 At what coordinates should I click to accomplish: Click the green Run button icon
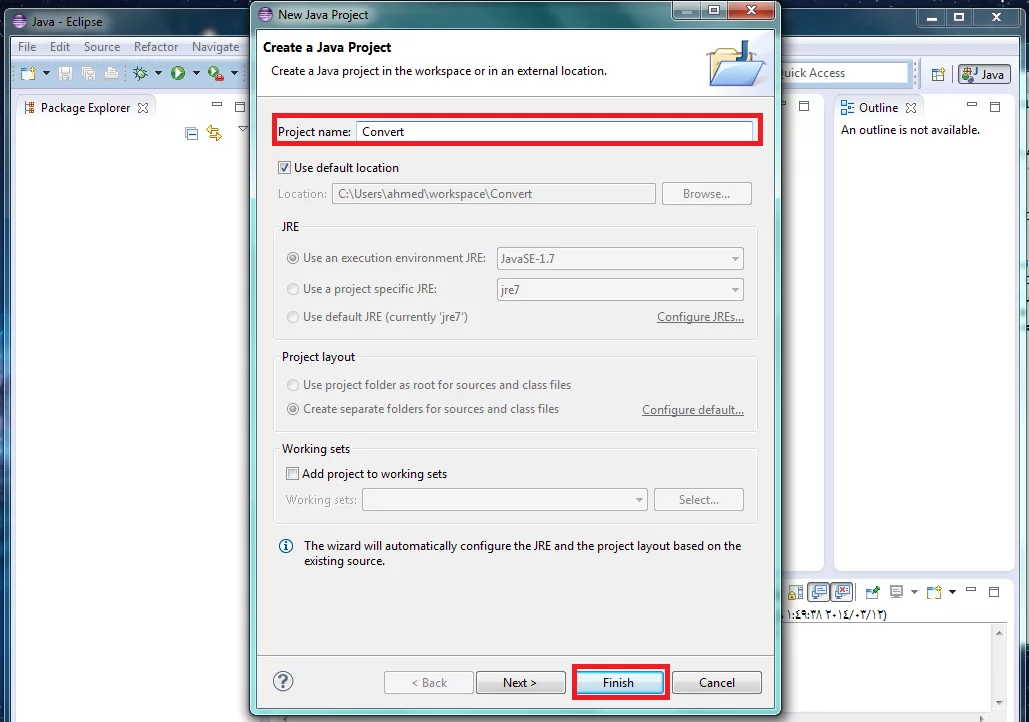tap(177, 73)
